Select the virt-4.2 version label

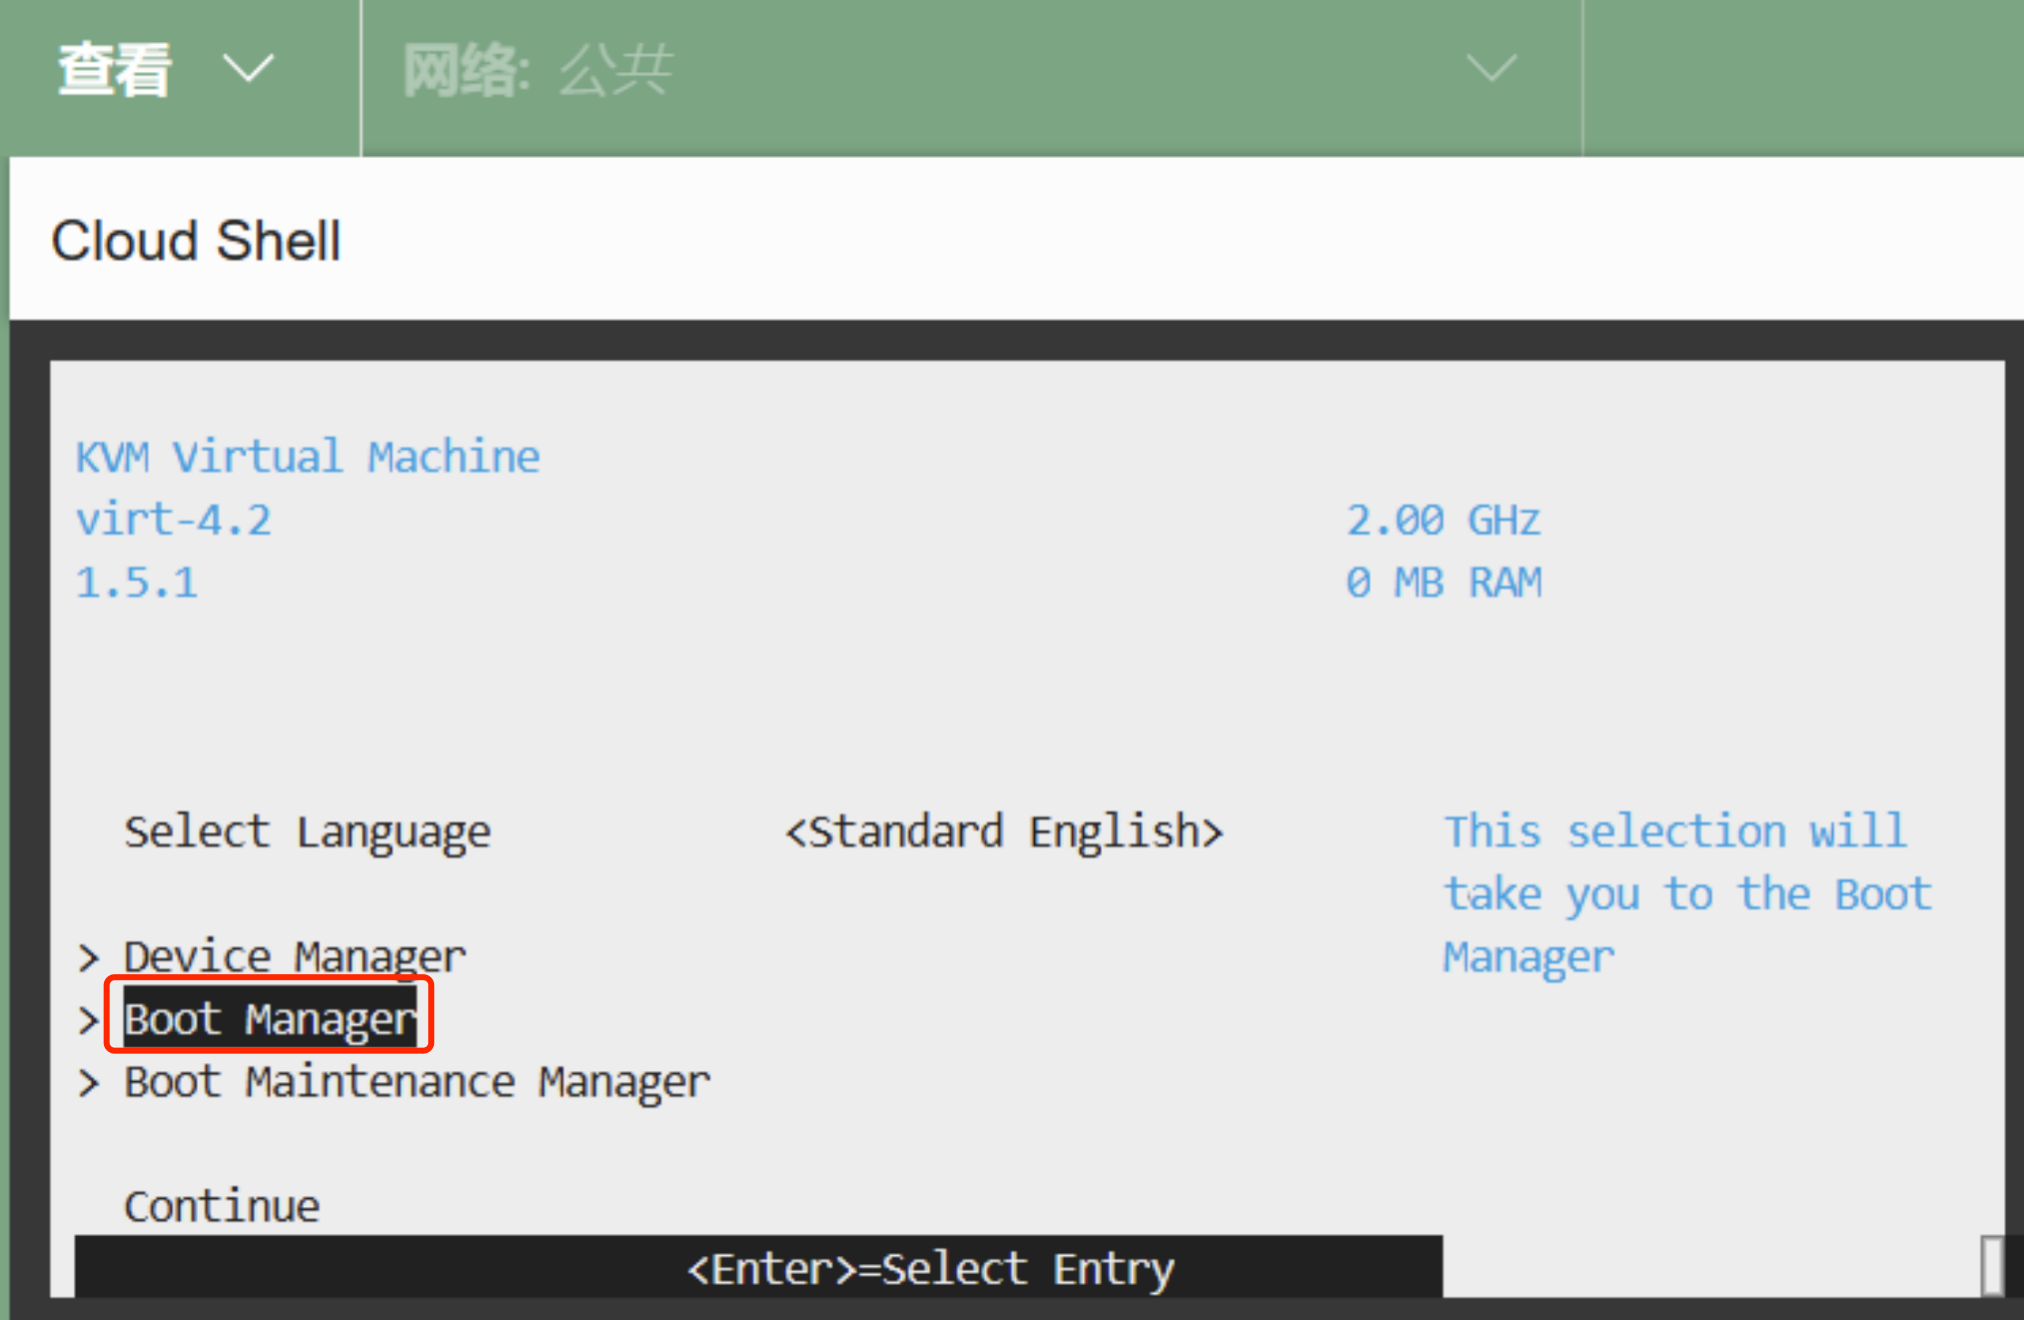coord(173,519)
